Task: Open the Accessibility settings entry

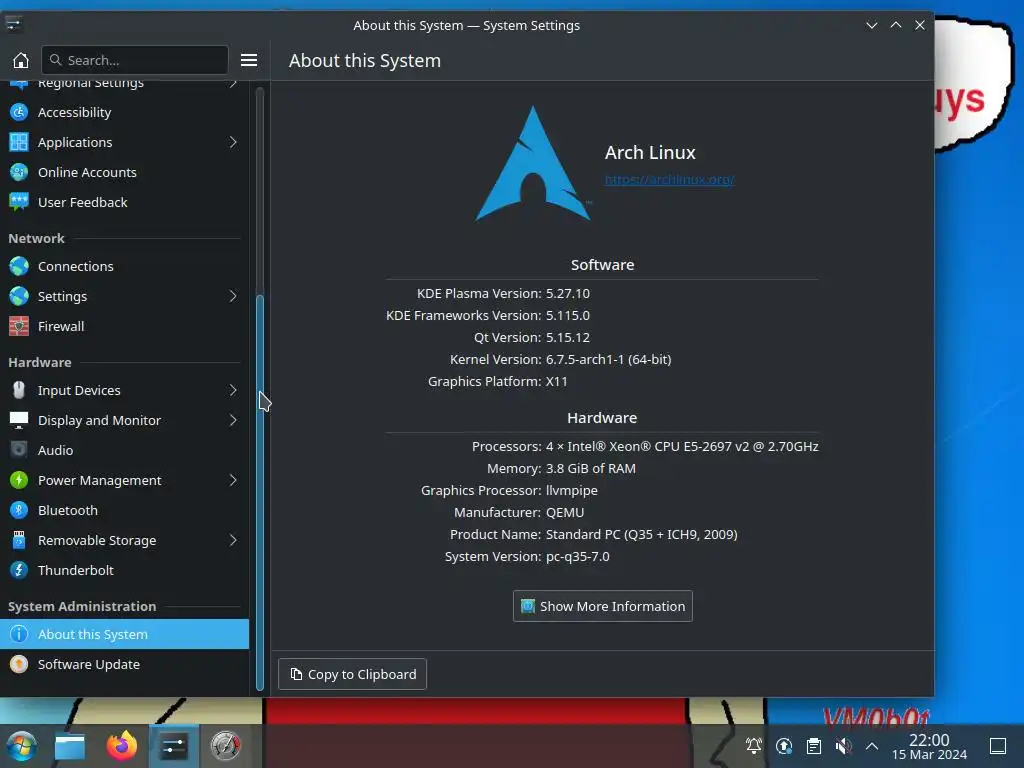Action: (x=124, y=112)
